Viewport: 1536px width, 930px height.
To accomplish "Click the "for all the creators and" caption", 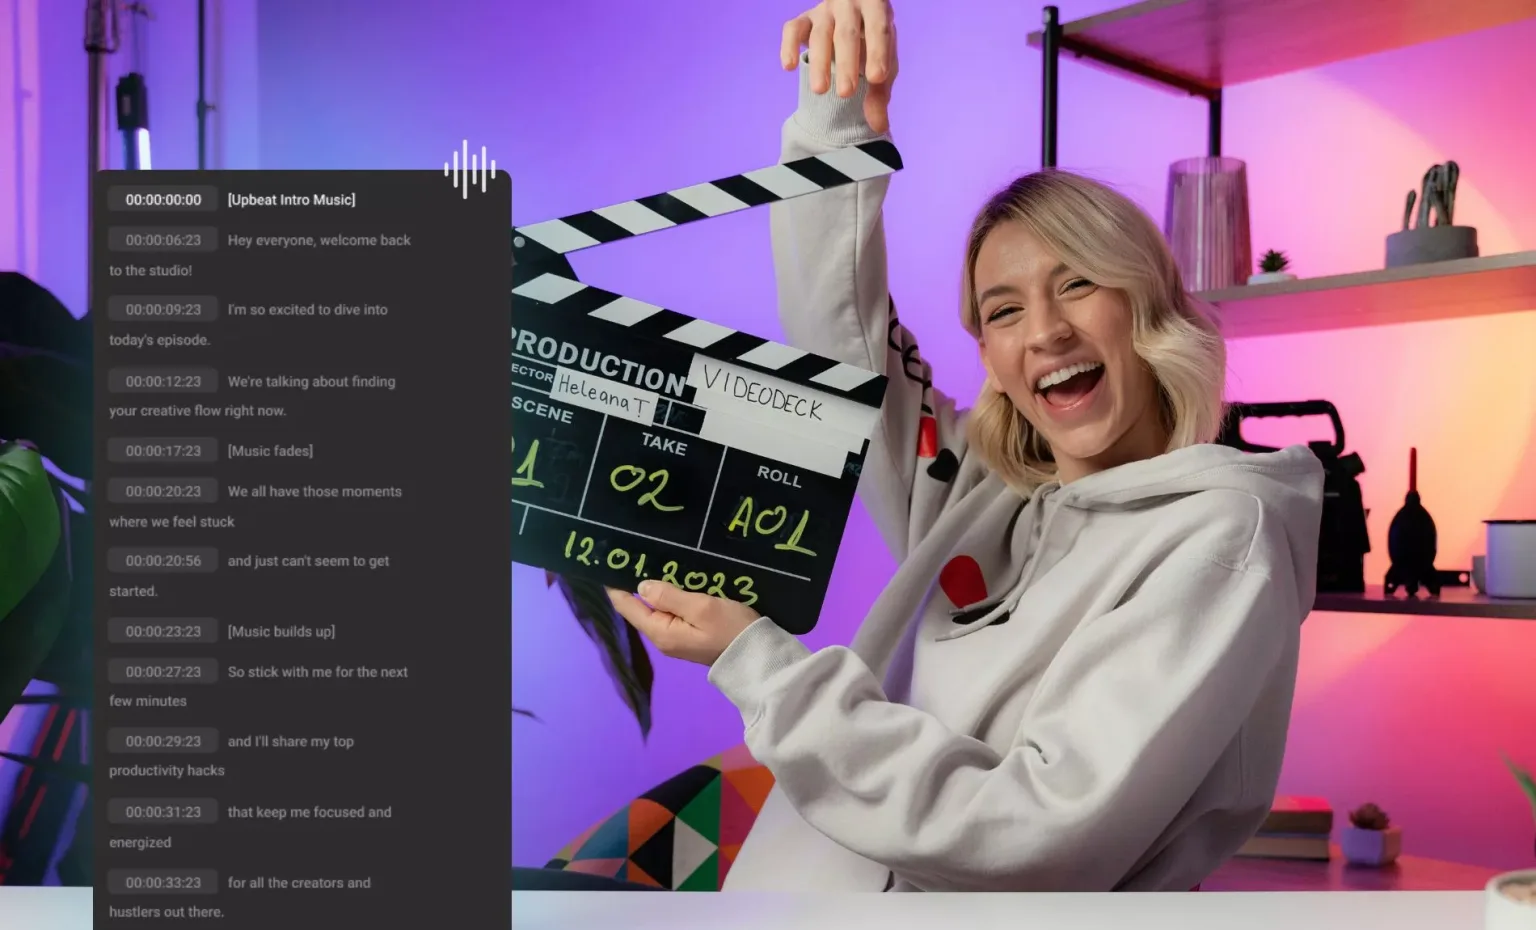I will pos(299,883).
